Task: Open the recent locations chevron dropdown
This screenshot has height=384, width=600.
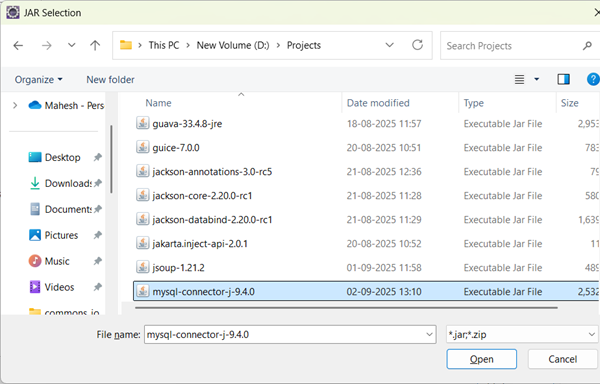Action: [72, 45]
